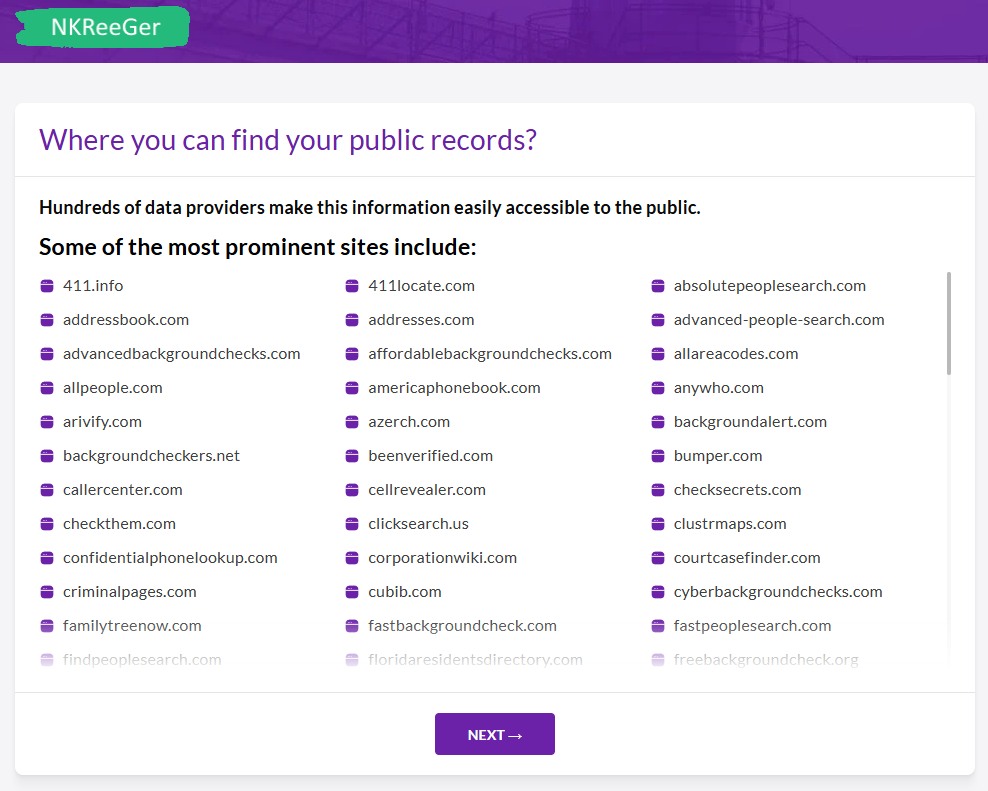Click the advancedbackgroundchecks.com text
The height and width of the screenshot is (791, 988).
click(x=181, y=354)
